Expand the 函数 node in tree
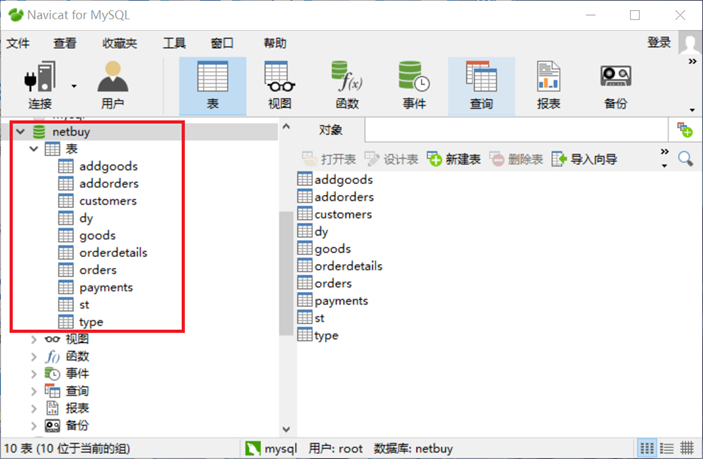This screenshot has width=703, height=459. [34, 357]
